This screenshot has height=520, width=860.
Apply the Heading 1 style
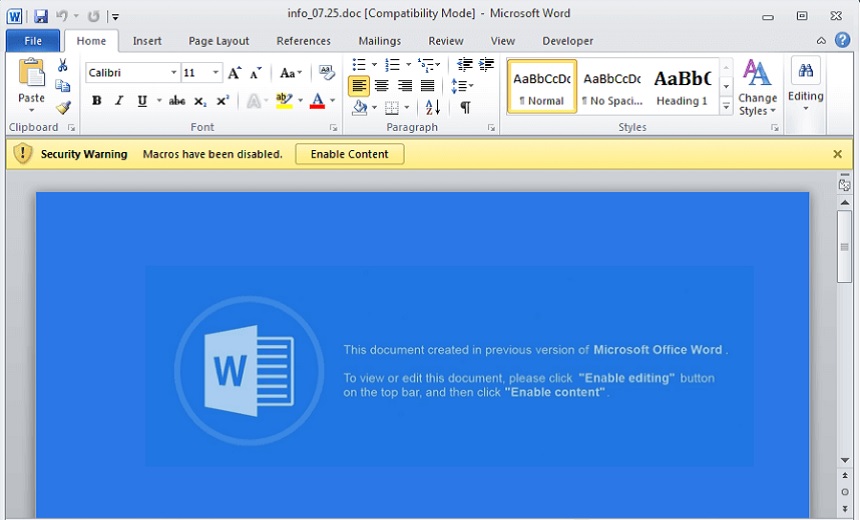tap(682, 86)
